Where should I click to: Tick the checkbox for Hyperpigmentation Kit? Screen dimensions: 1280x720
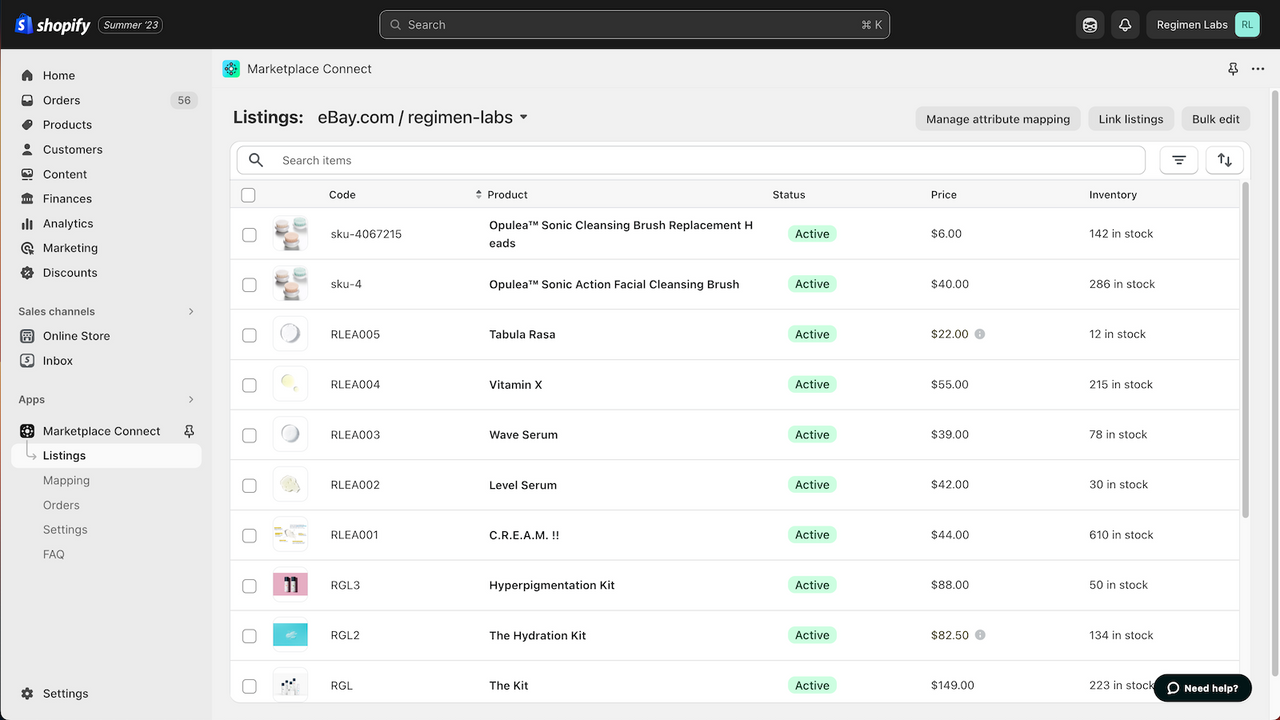coord(248,585)
